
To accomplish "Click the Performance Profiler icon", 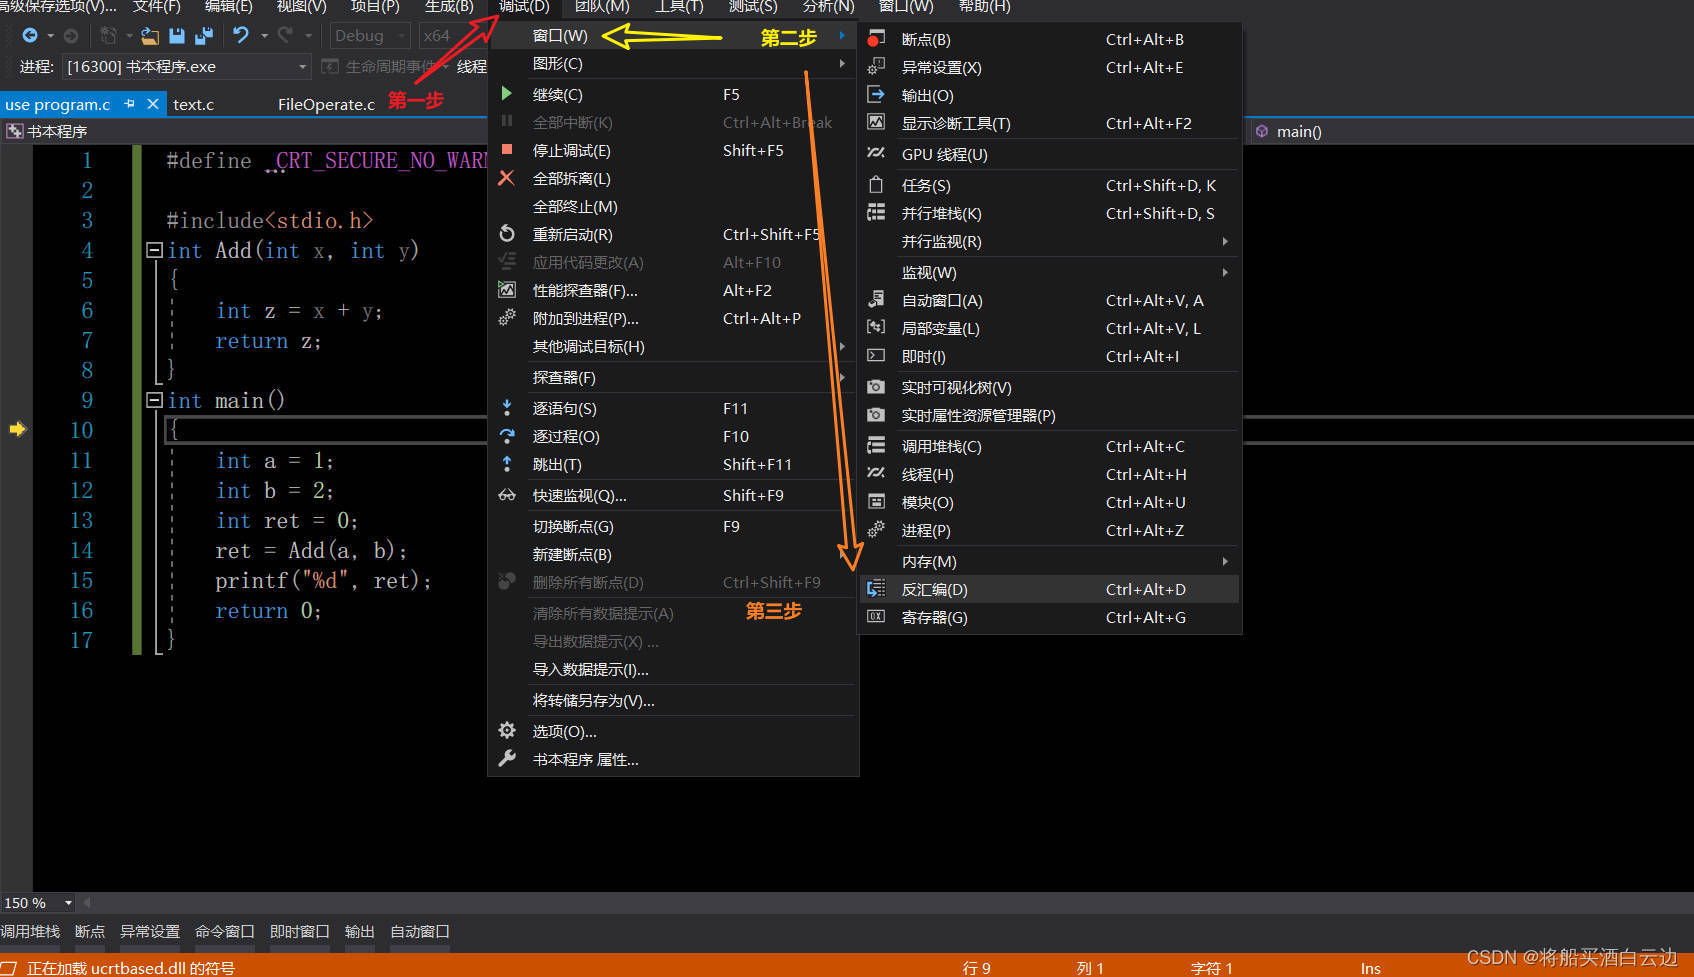I will [506, 290].
